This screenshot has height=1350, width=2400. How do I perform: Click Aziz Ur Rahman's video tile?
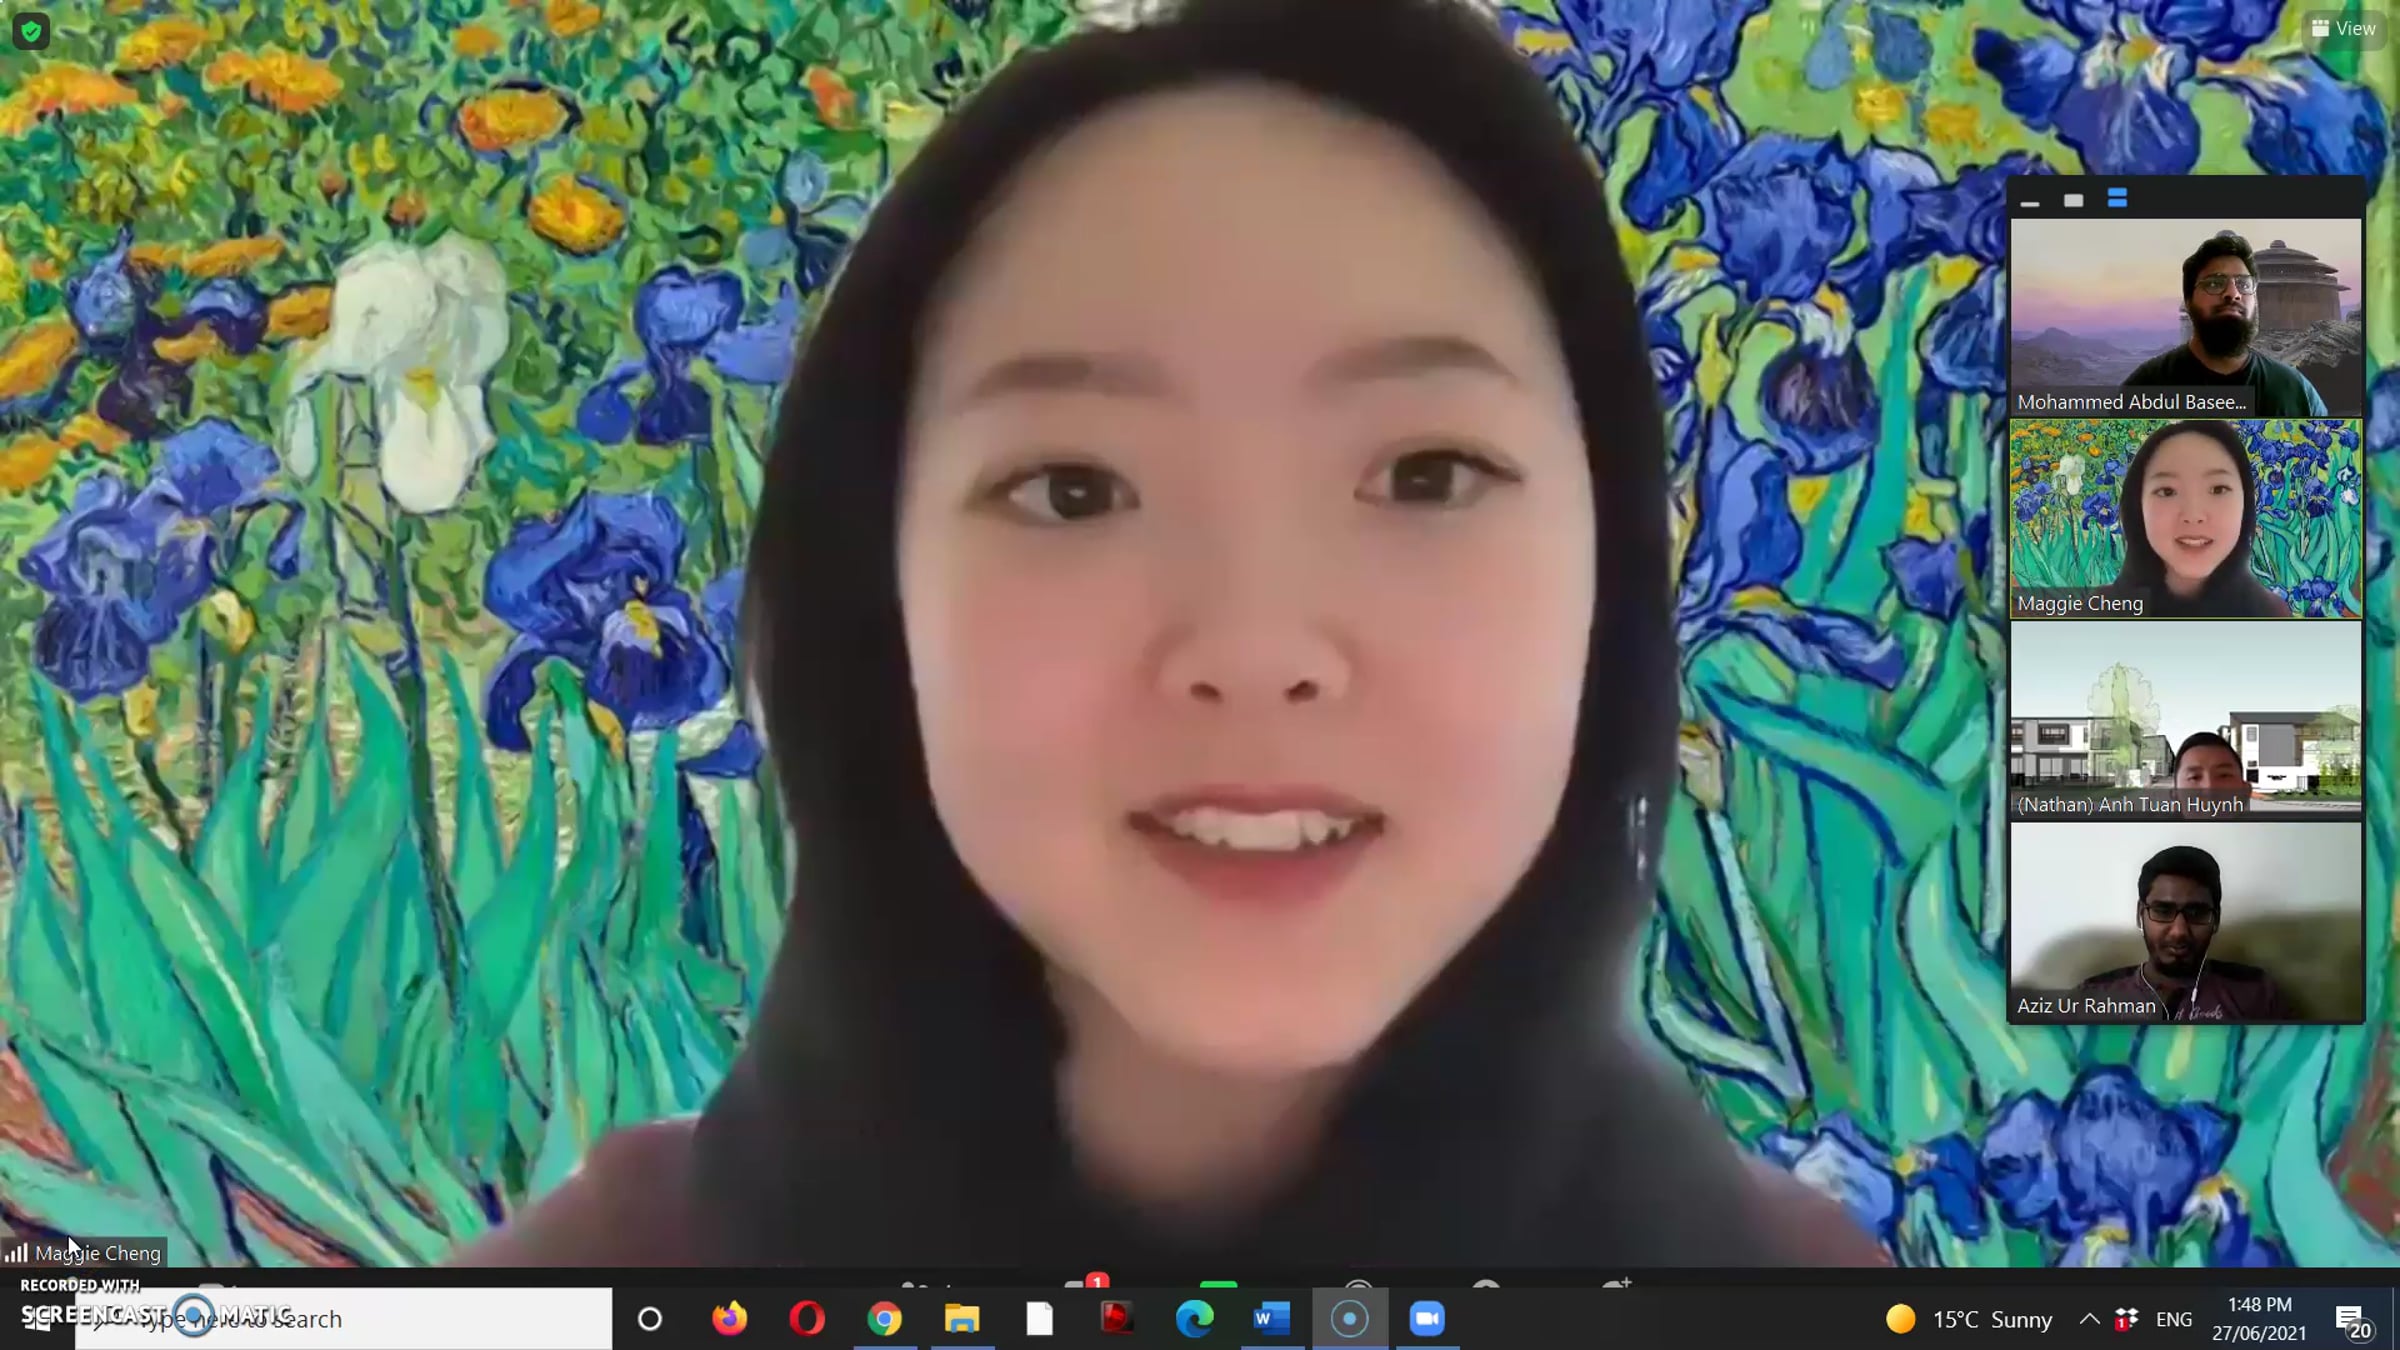[x=2186, y=922]
